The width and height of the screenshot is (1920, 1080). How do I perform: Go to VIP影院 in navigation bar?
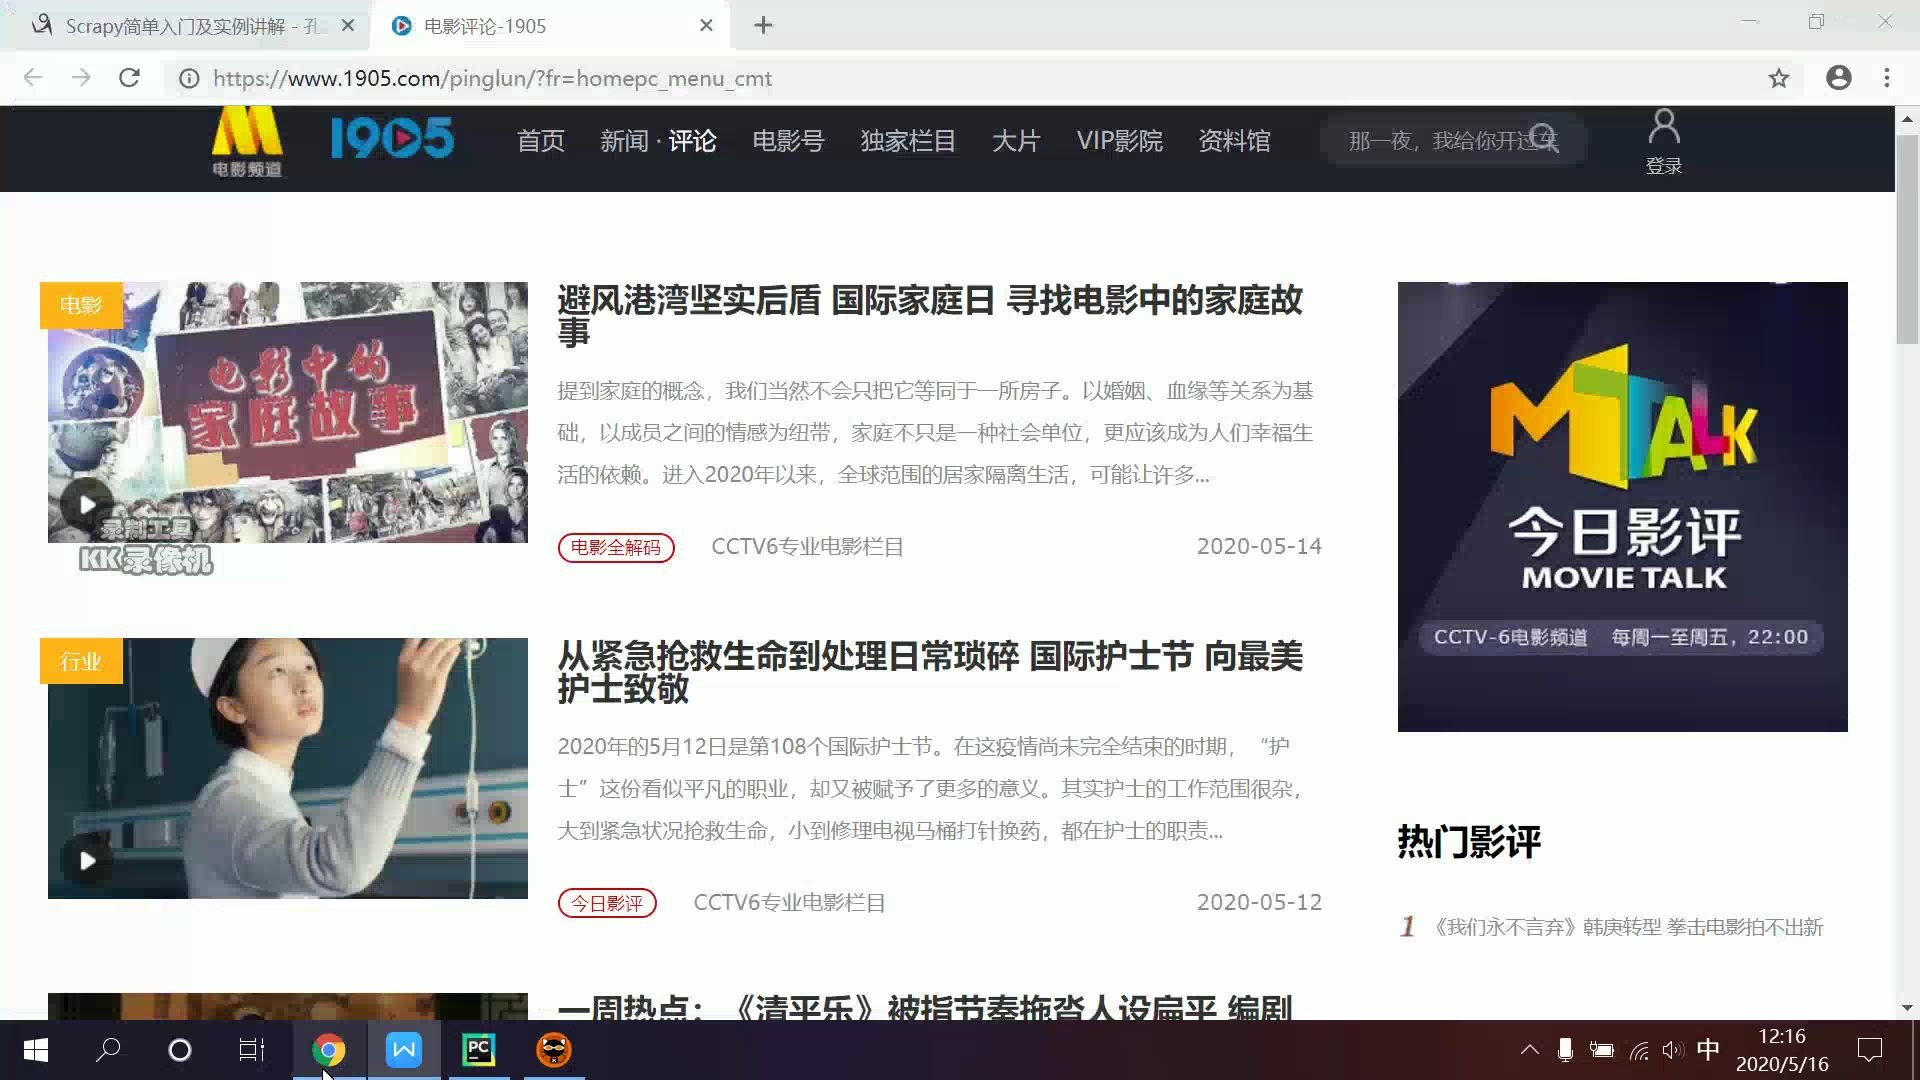point(1119,141)
